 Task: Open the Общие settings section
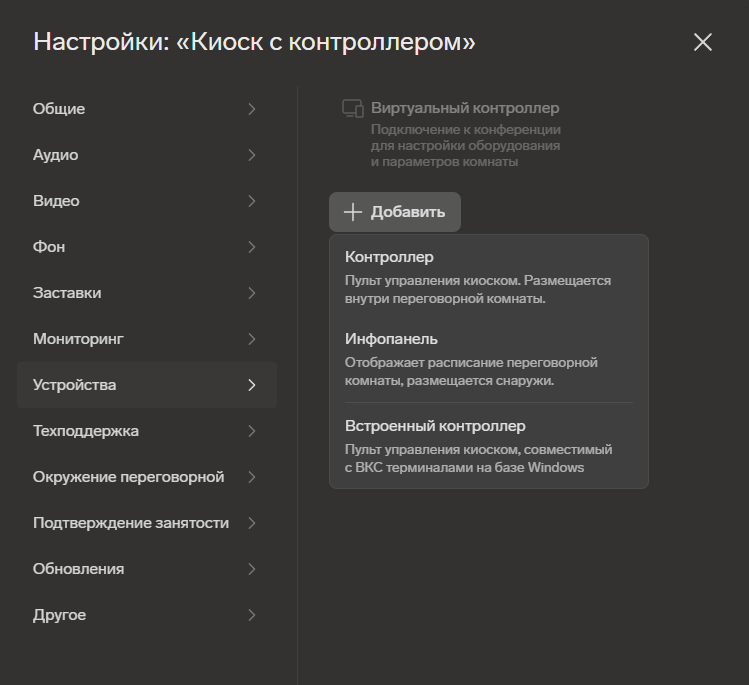59,109
